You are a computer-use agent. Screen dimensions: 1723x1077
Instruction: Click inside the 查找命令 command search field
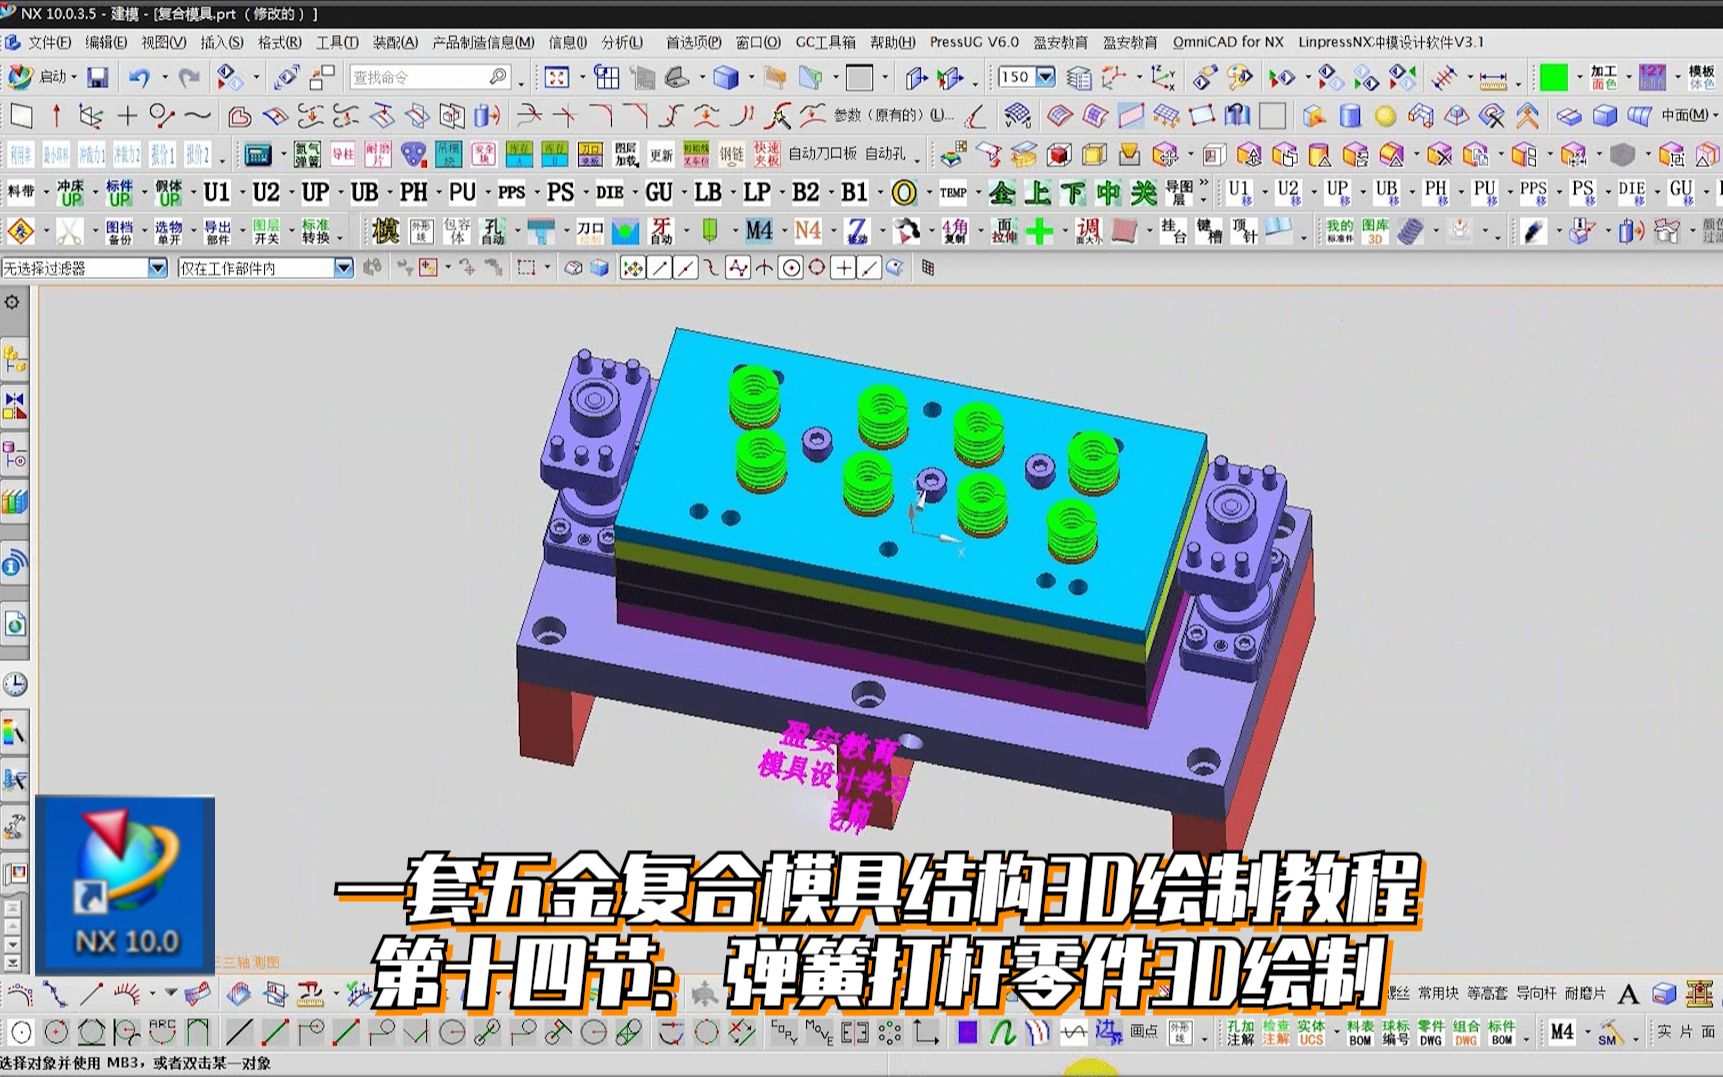tap(430, 77)
